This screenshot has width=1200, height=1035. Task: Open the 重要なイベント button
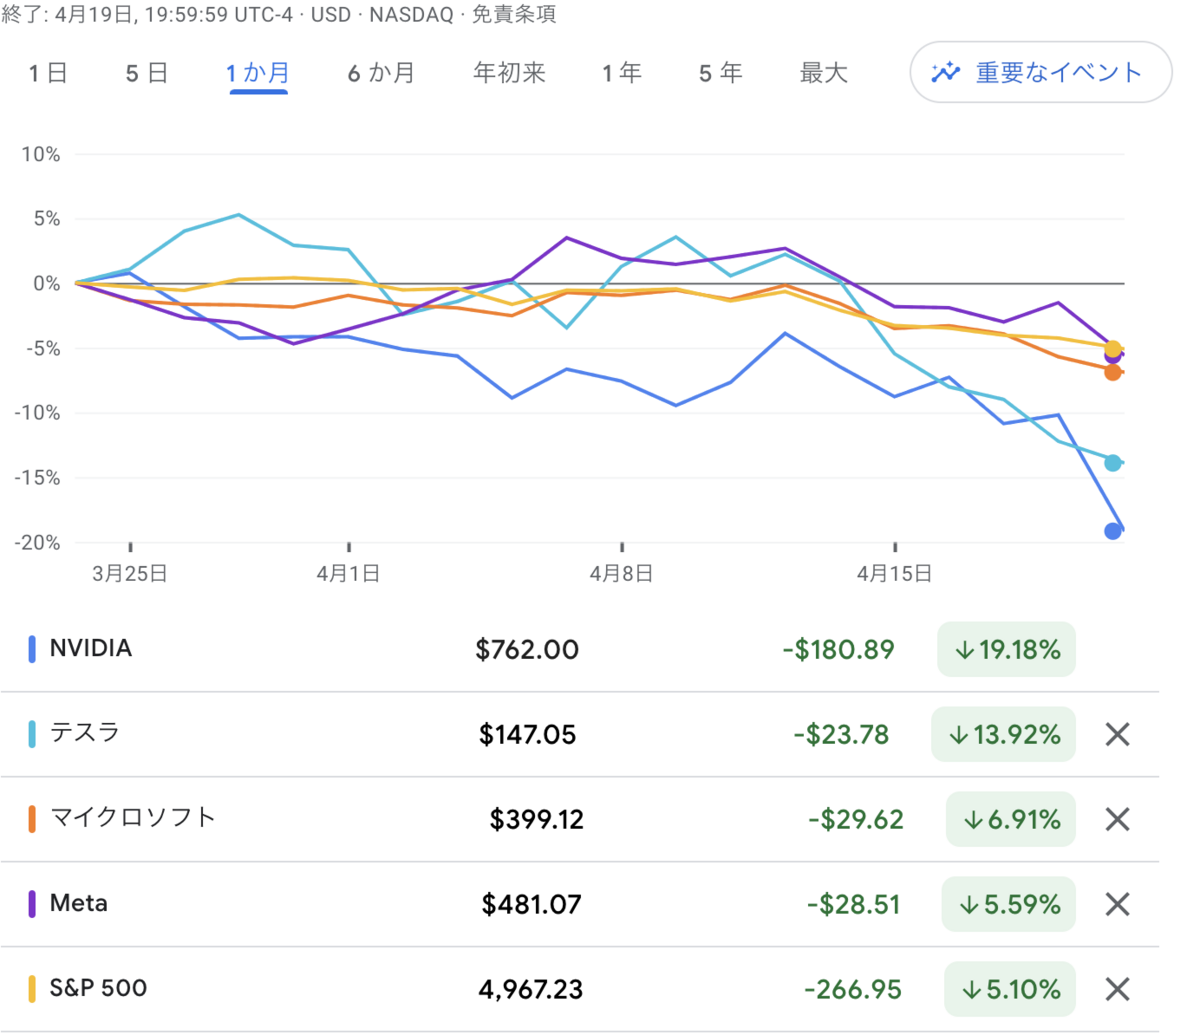tap(1041, 72)
